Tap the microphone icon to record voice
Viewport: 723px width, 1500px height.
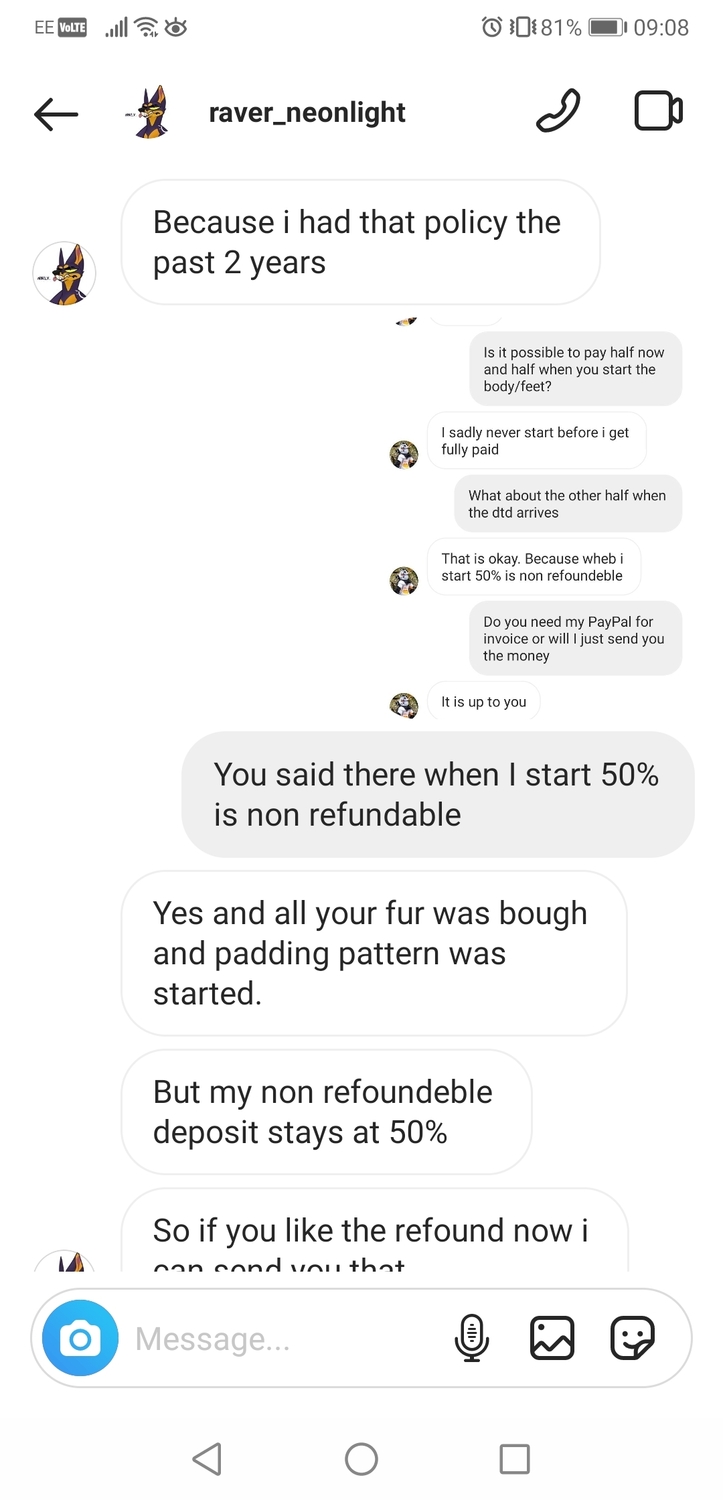click(472, 1338)
